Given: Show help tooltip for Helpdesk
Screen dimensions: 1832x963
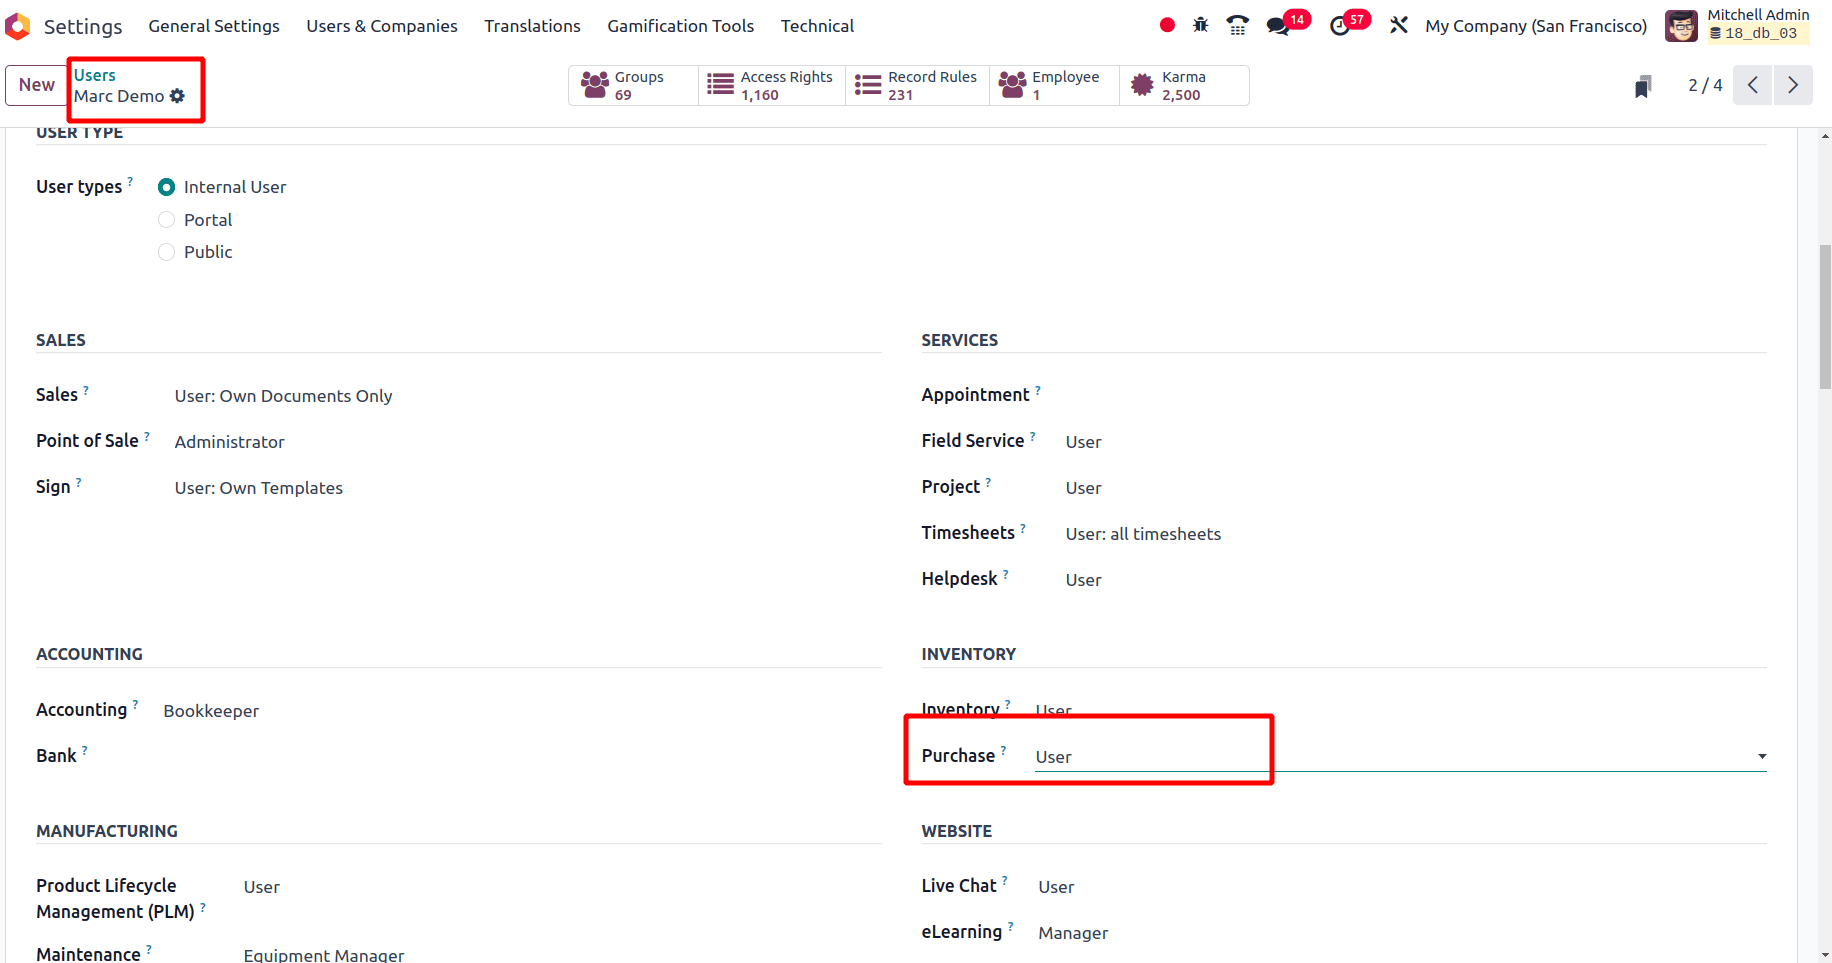Looking at the screenshot, I should pyautogui.click(x=1006, y=574).
